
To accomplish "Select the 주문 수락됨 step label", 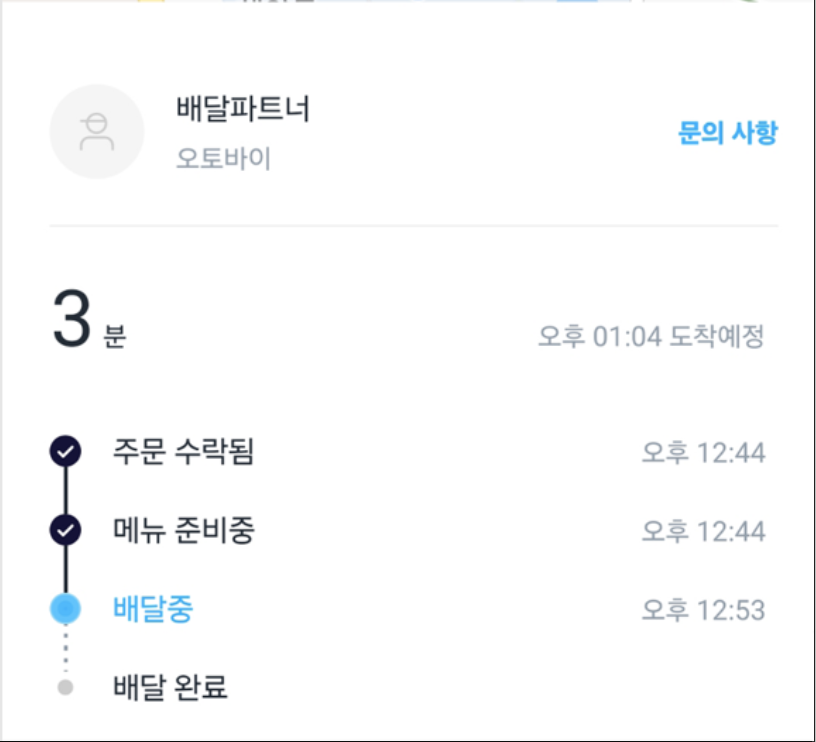I will pyautogui.click(x=184, y=452).
